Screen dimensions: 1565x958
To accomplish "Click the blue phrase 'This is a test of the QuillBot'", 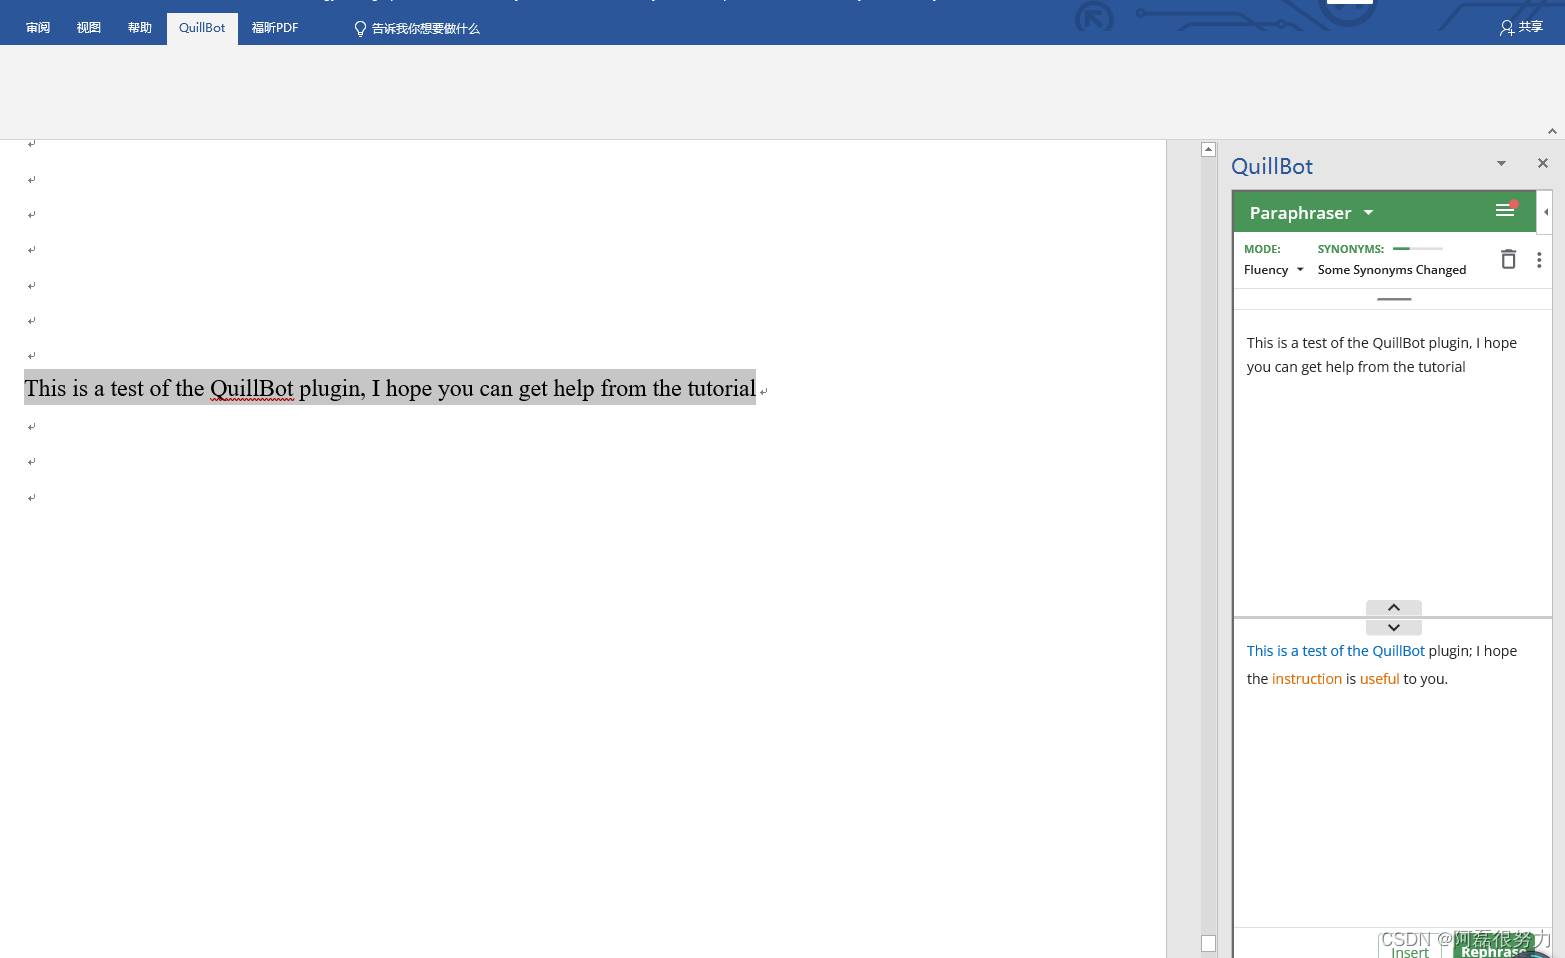I will 1336,651.
